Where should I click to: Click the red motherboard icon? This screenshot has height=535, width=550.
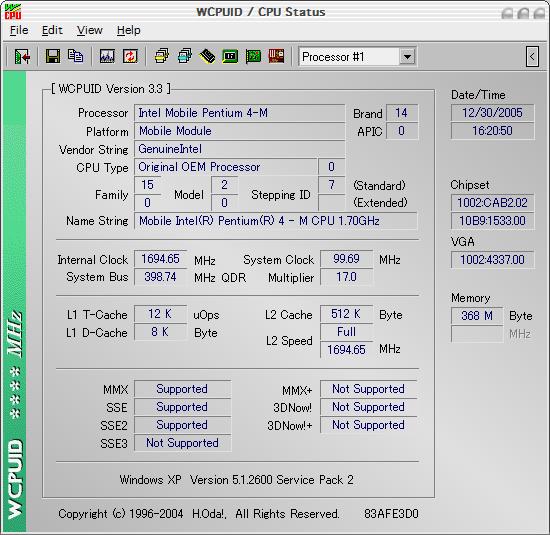coord(276,56)
